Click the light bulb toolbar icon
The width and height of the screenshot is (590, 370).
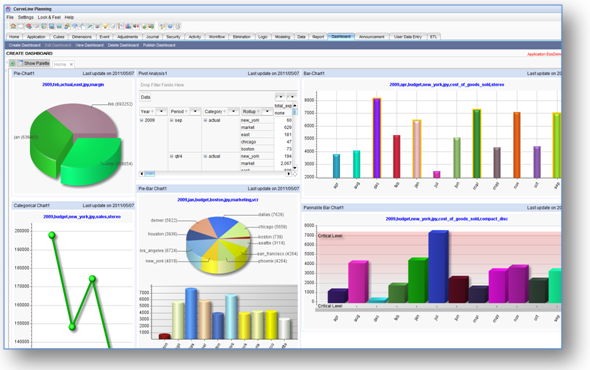(x=105, y=26)
